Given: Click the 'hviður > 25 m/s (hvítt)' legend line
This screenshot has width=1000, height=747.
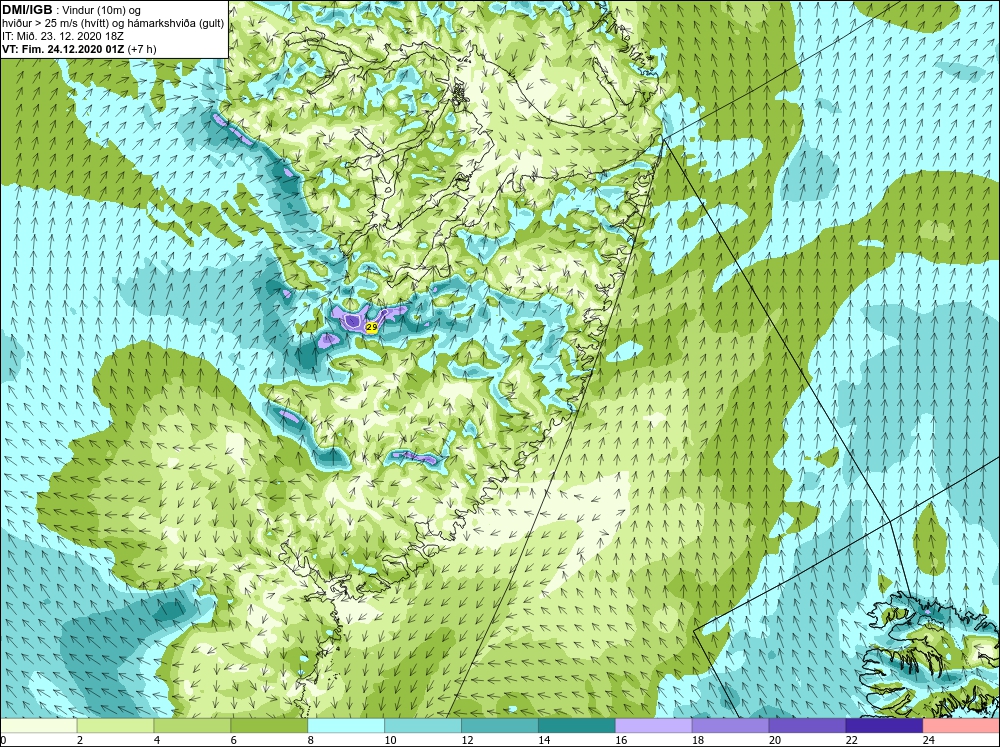Looking at the screenshot, I should [55, 23].
